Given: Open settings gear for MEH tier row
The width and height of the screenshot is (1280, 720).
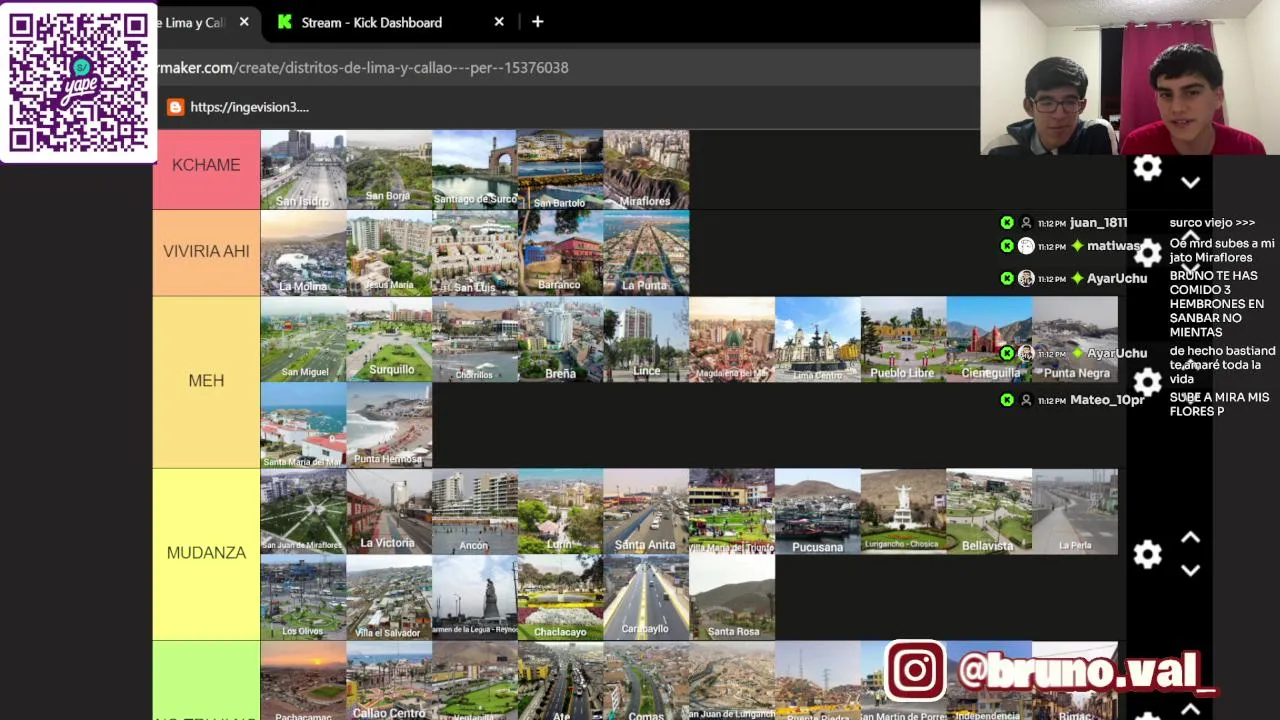Looking at the screenshot, I should pos(1147,381).
